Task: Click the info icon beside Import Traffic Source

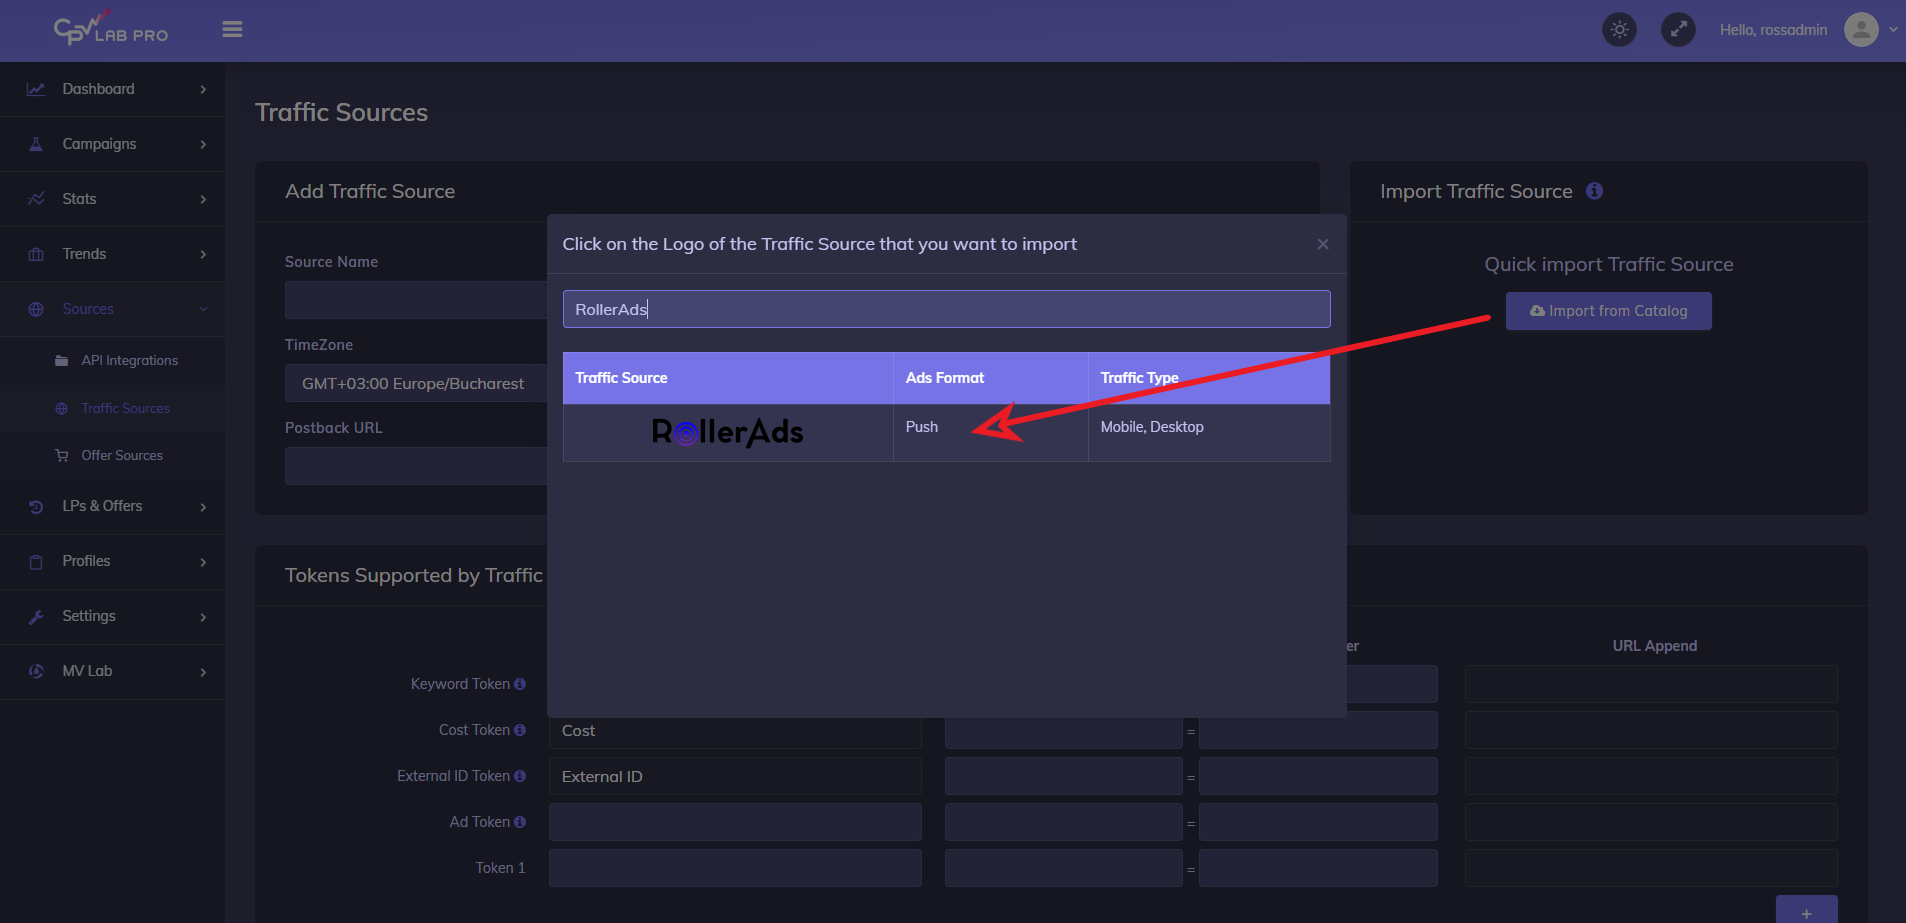Action: [x=1594, y=191]
